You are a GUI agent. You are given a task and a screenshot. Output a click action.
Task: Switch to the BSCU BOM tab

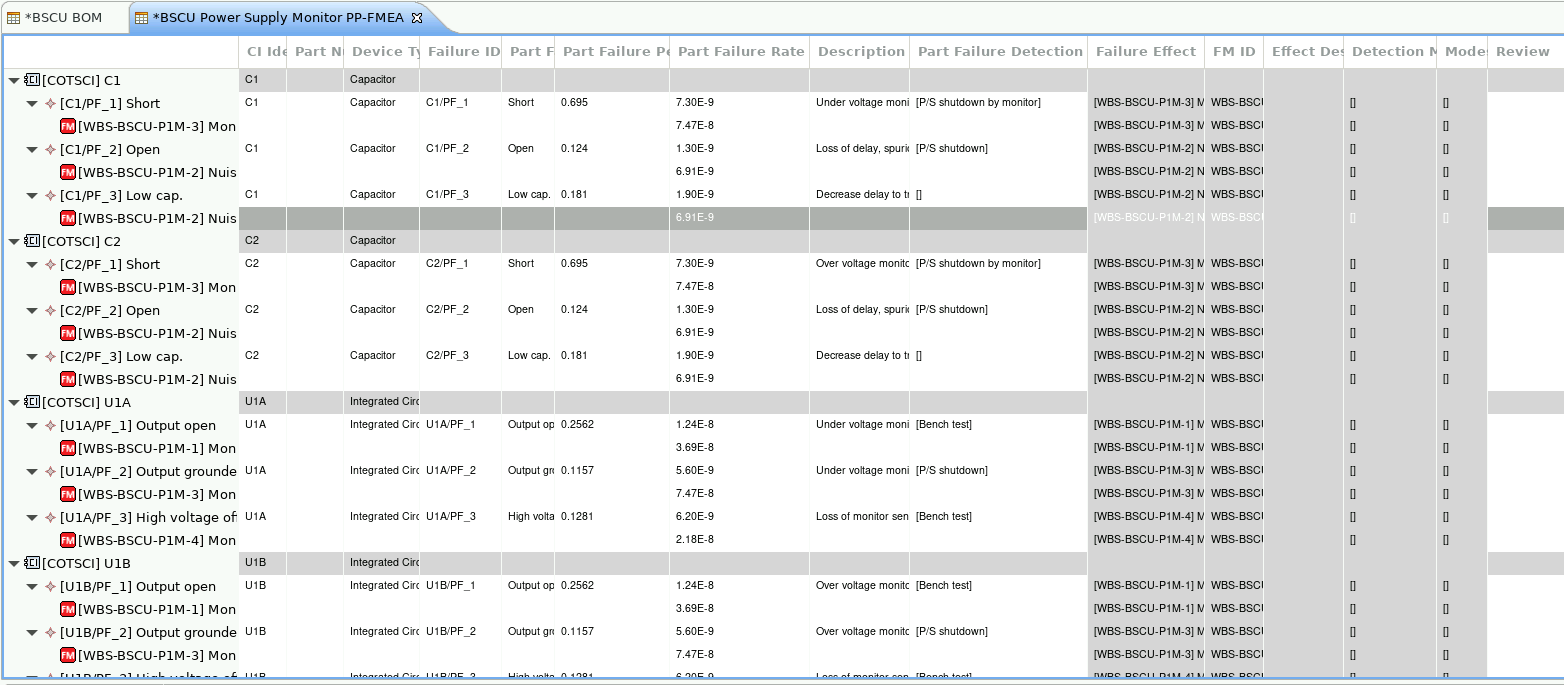(61, 18)
